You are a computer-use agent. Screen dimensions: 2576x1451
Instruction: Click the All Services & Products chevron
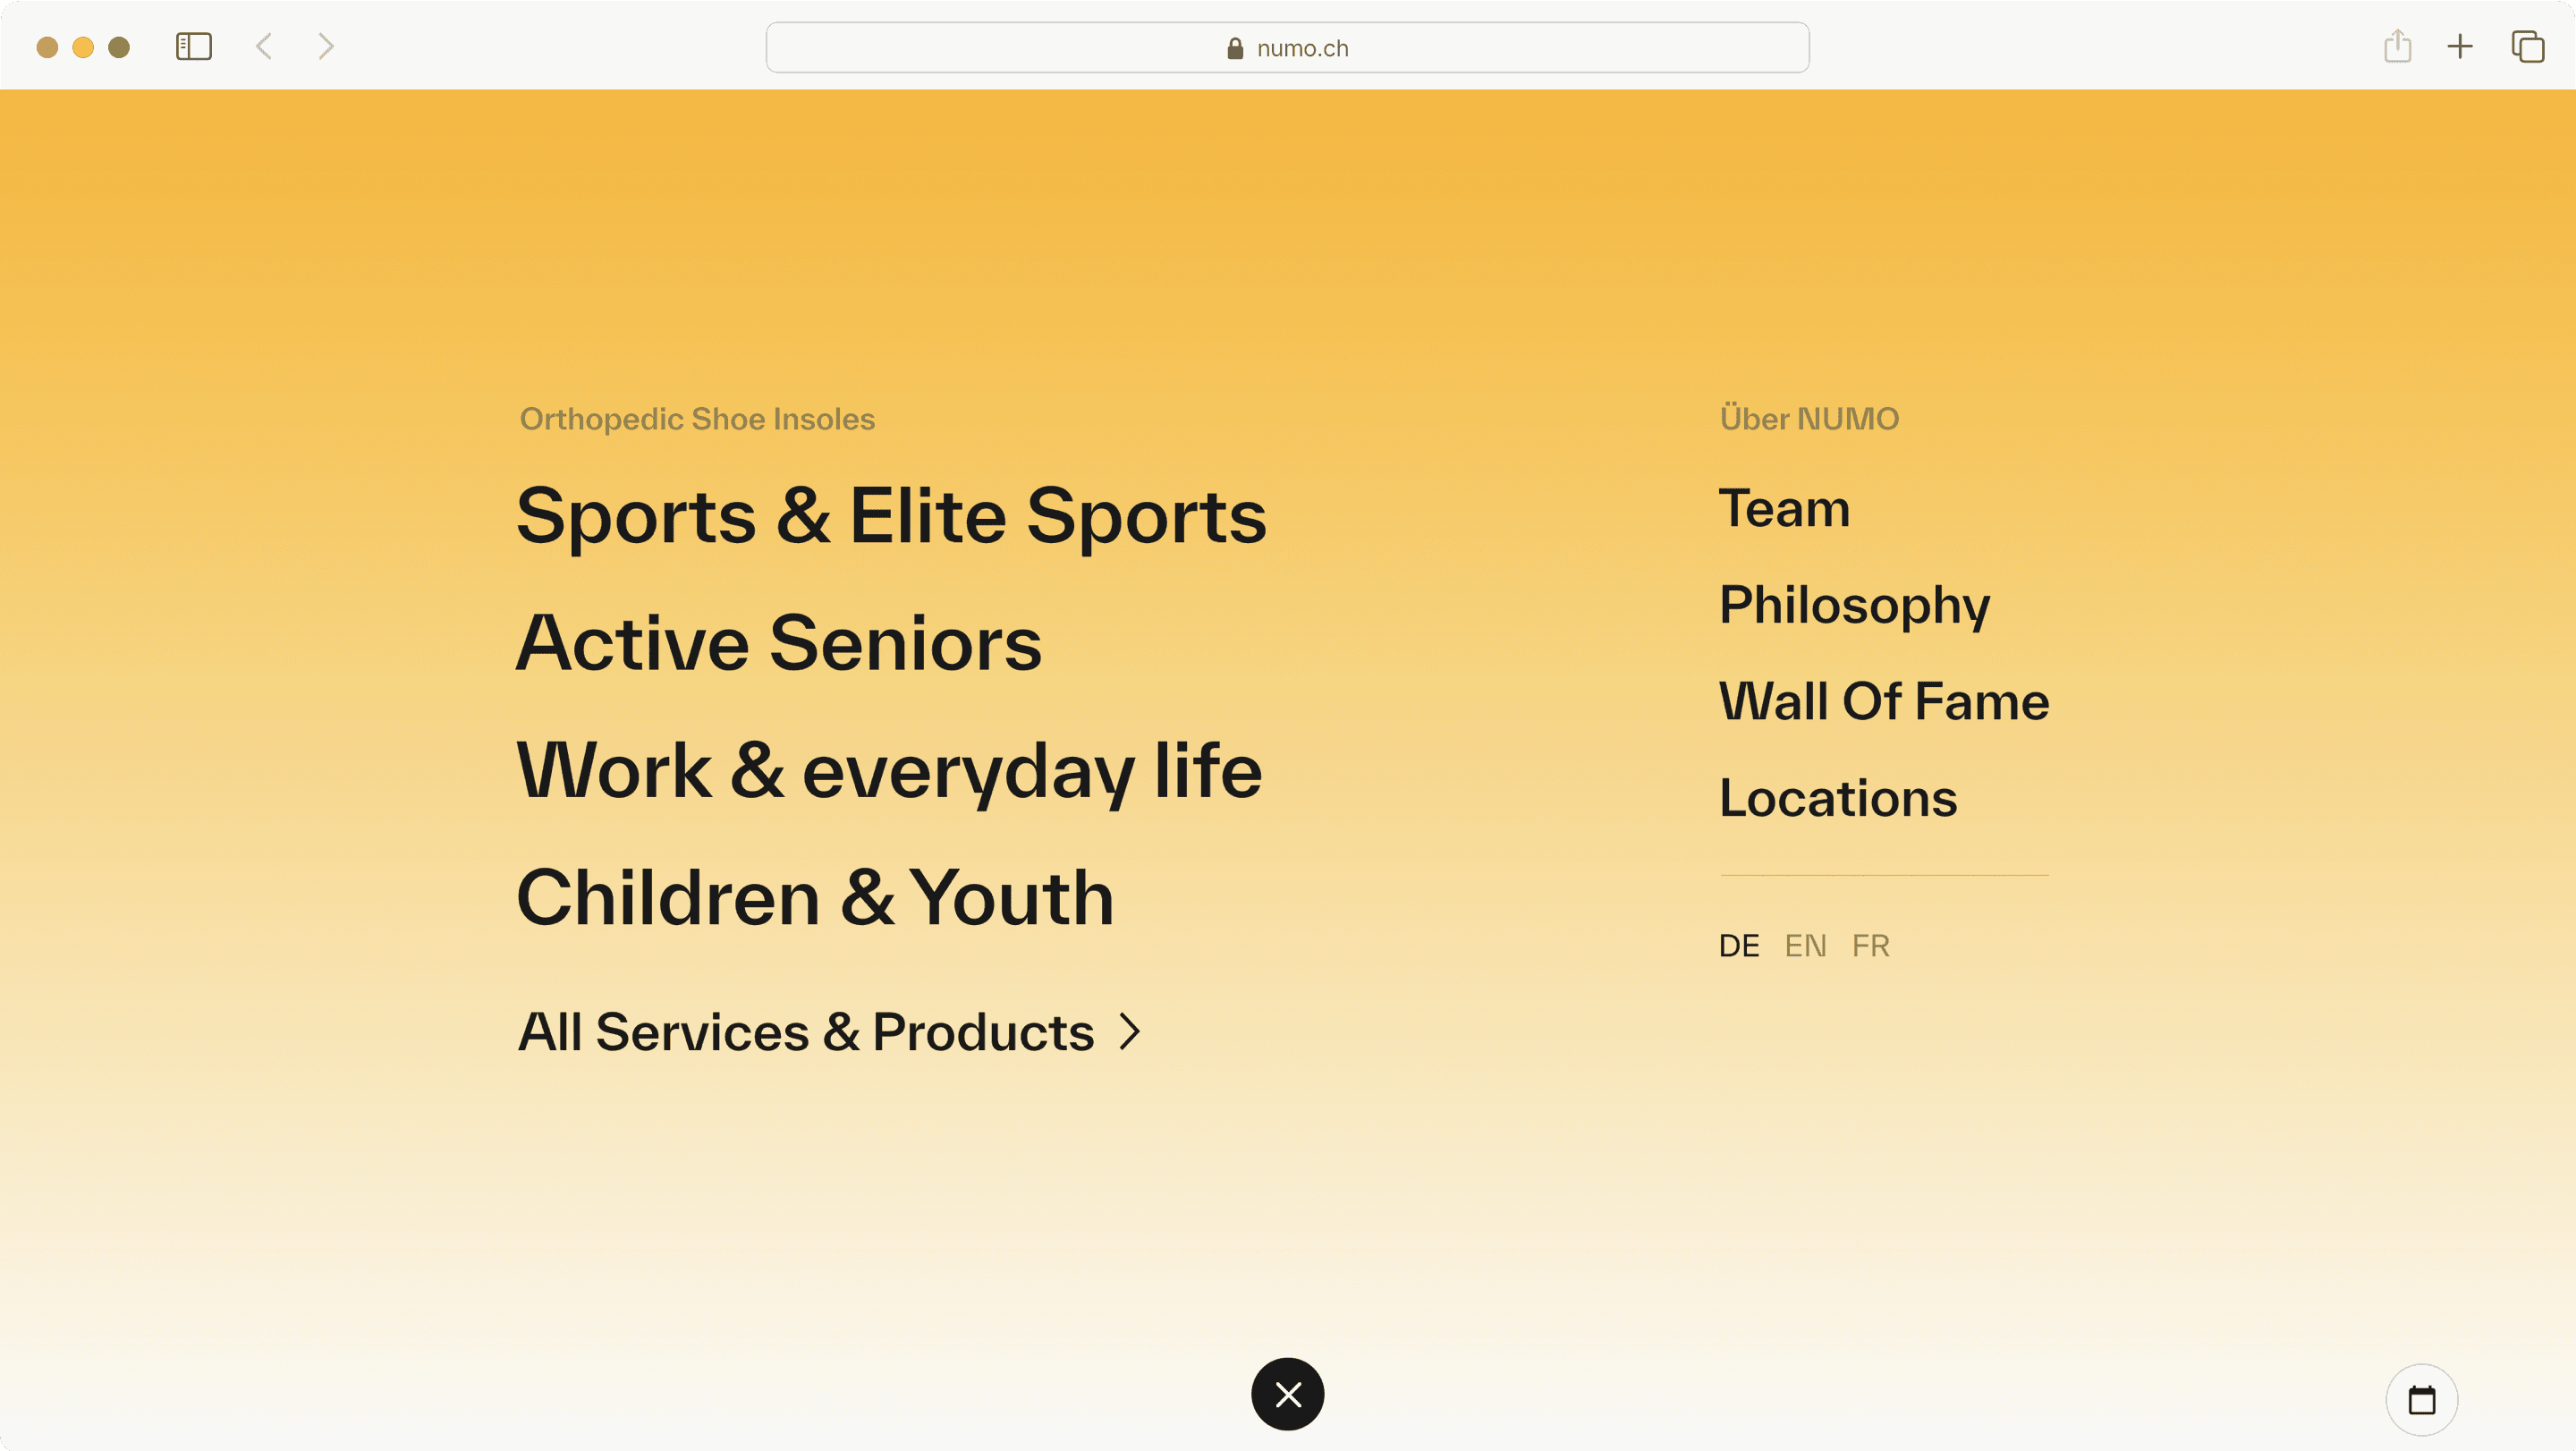point(1130,1032)
